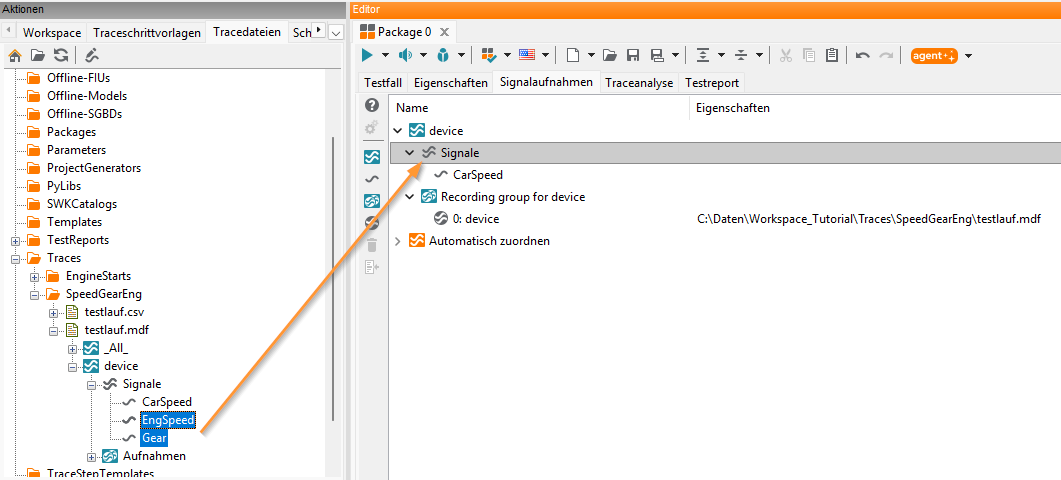Select CarSpeed signal in left tree
The image size is (1061, 480).
(166, 402)
